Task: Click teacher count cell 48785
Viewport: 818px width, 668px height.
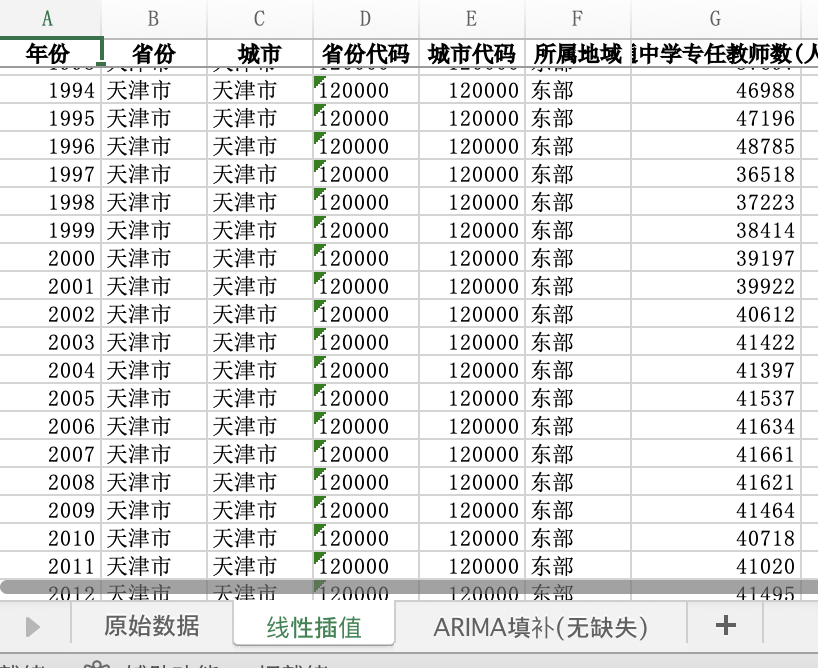Action: click(x=716, y=146)
